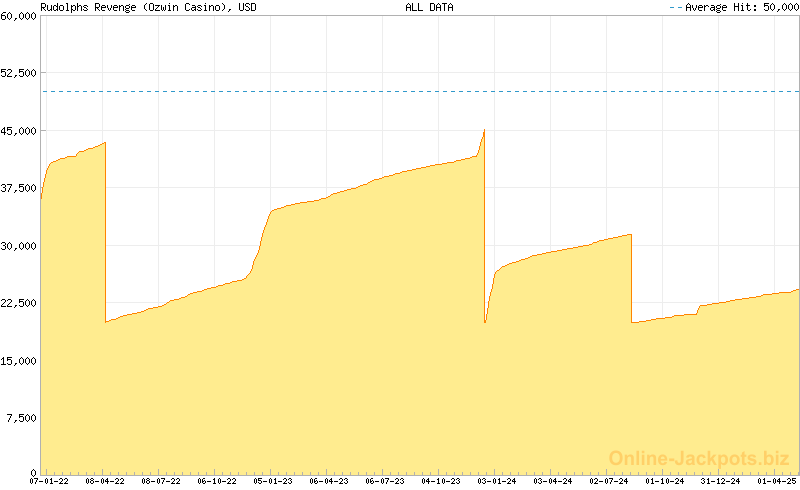Image resolution: width=800 pixels, height=490 pixels.
Task: Click the 52,500 y-axis label
Action: coord(18,73)
